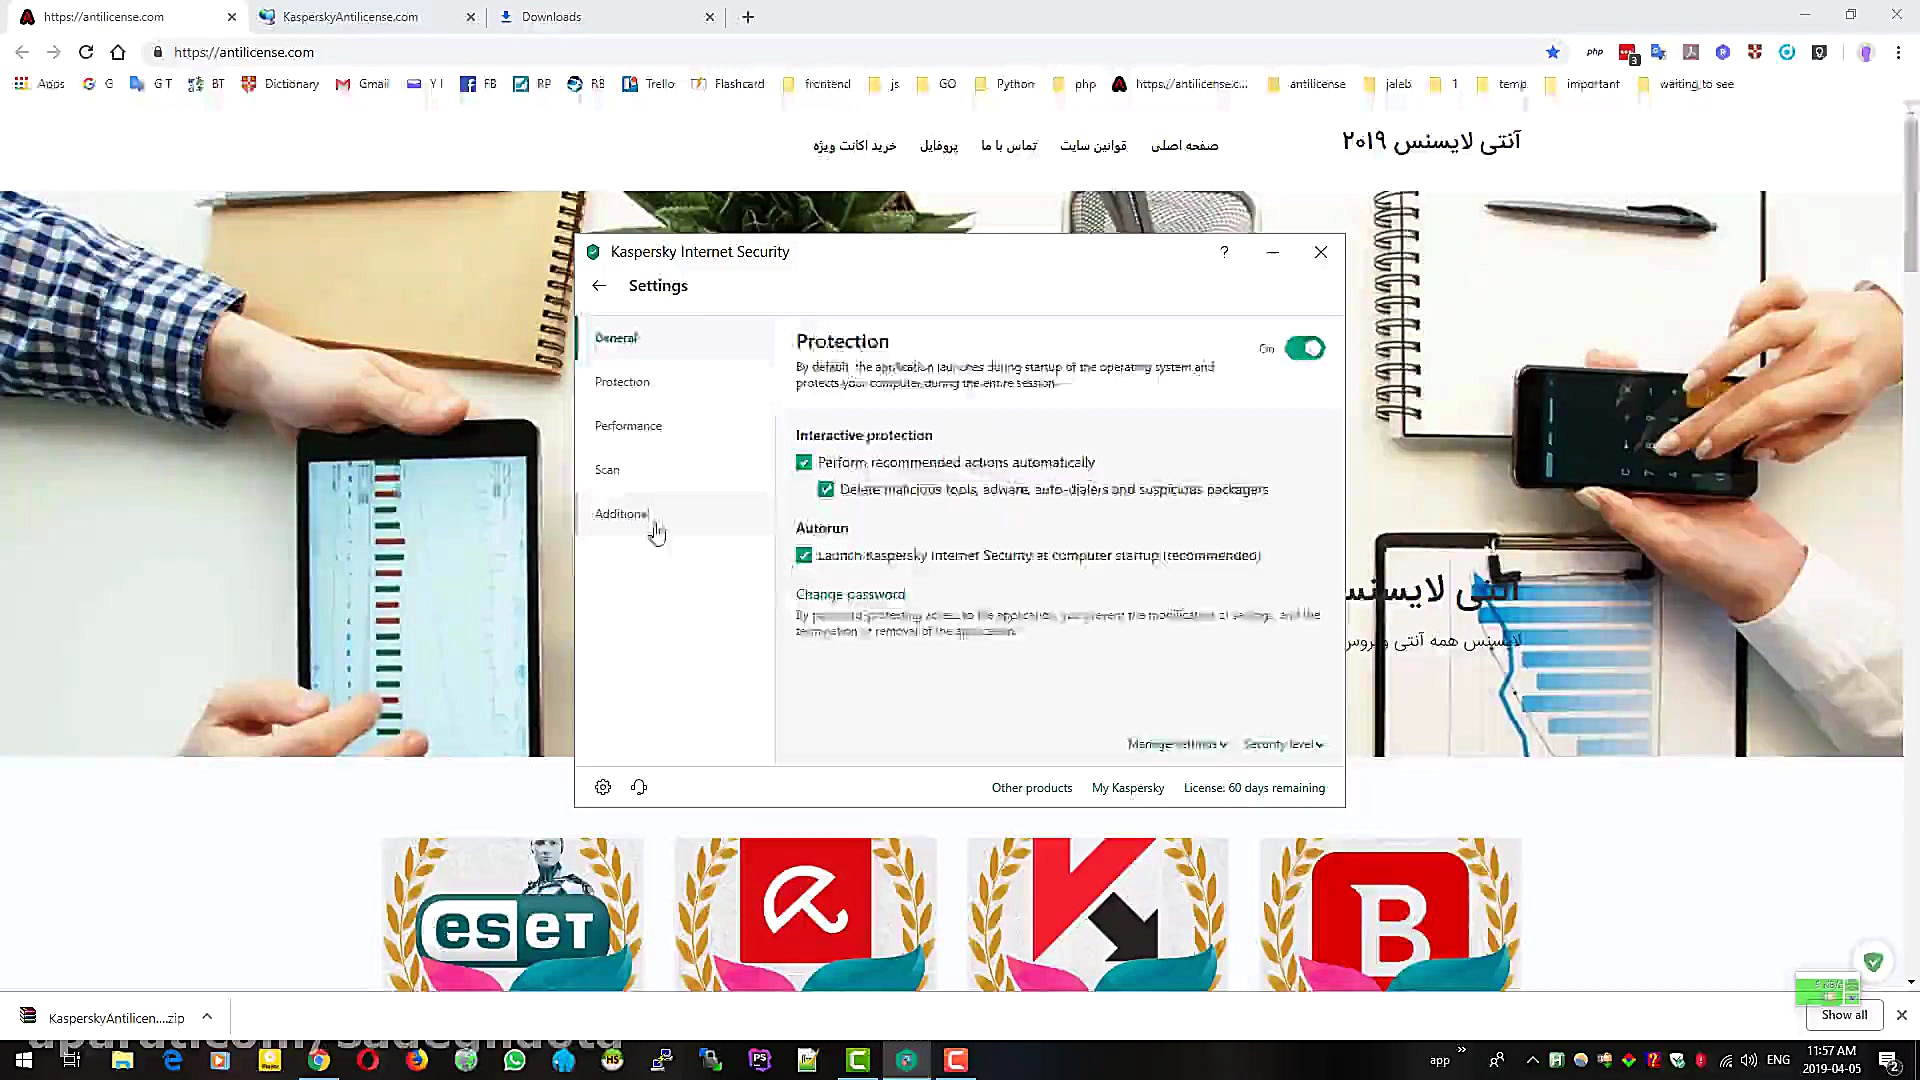Click the back arrow next to Settings

pyautogui.click(x=599, y=286)
